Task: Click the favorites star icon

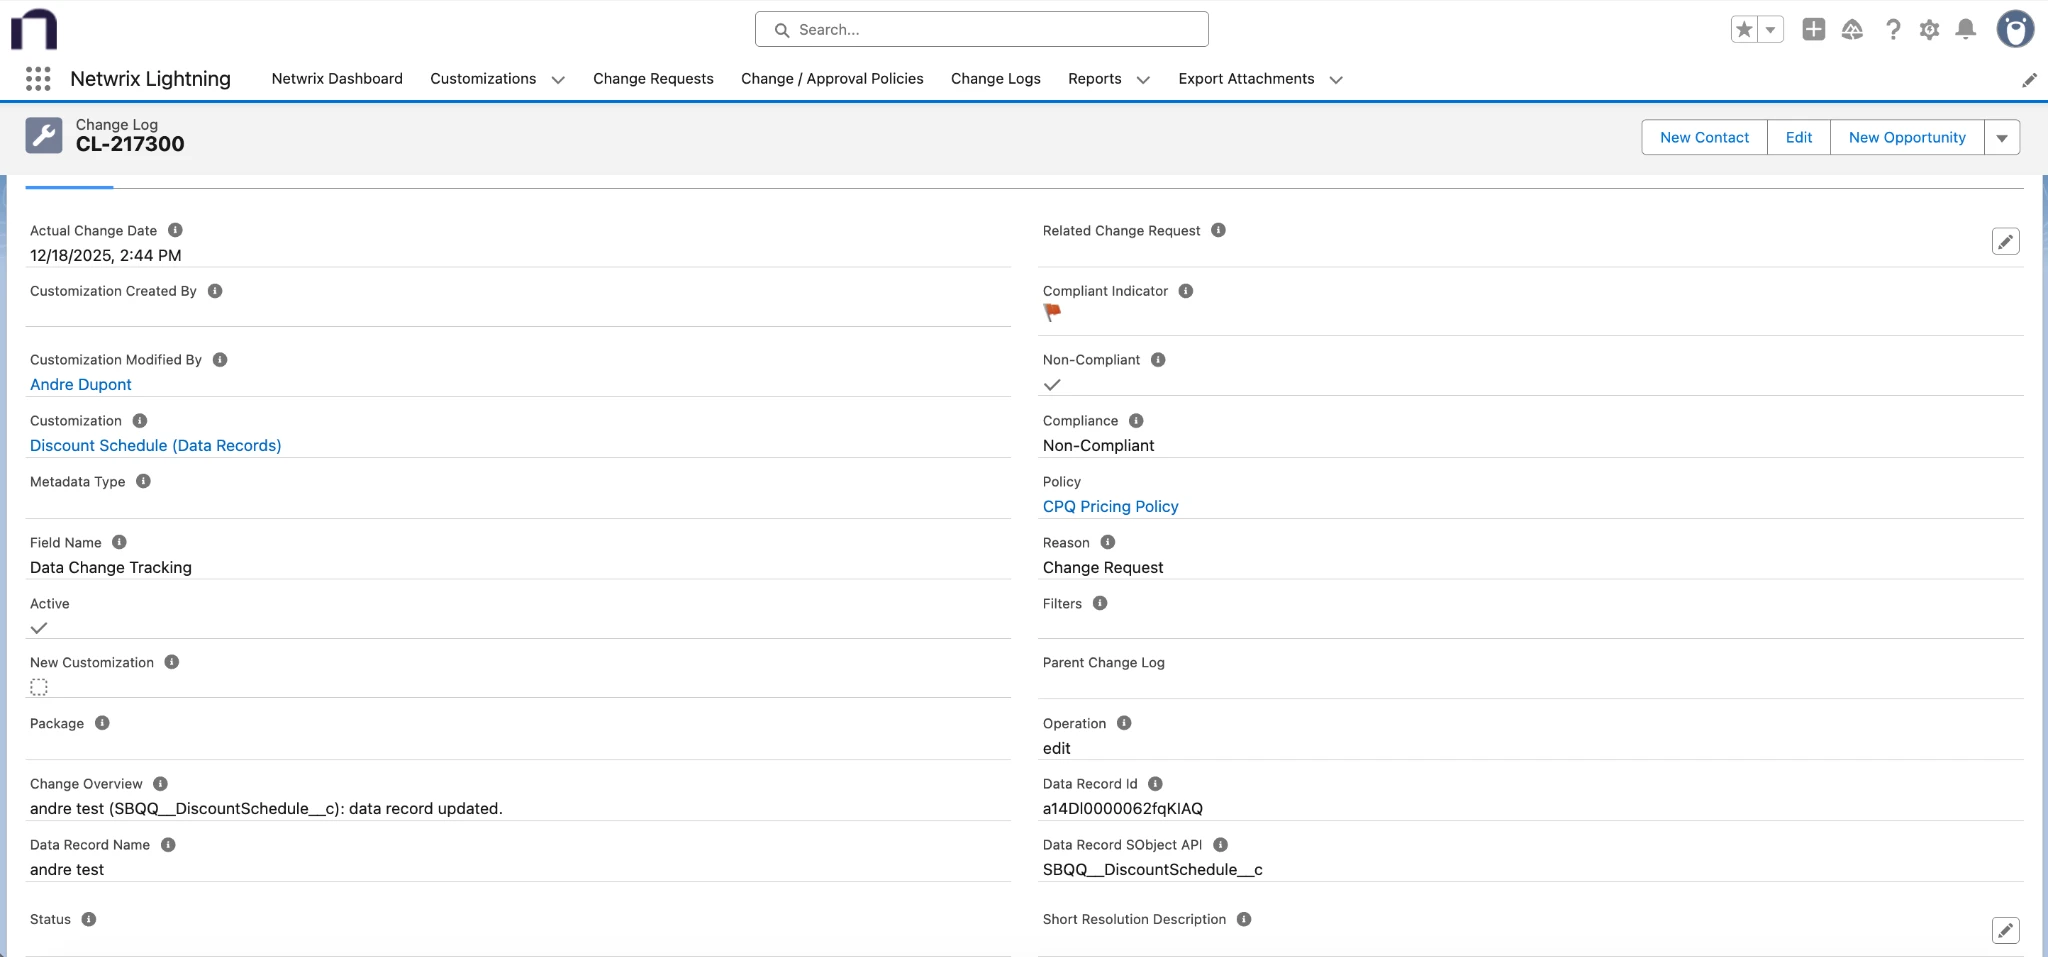Action: (1745, 30)
